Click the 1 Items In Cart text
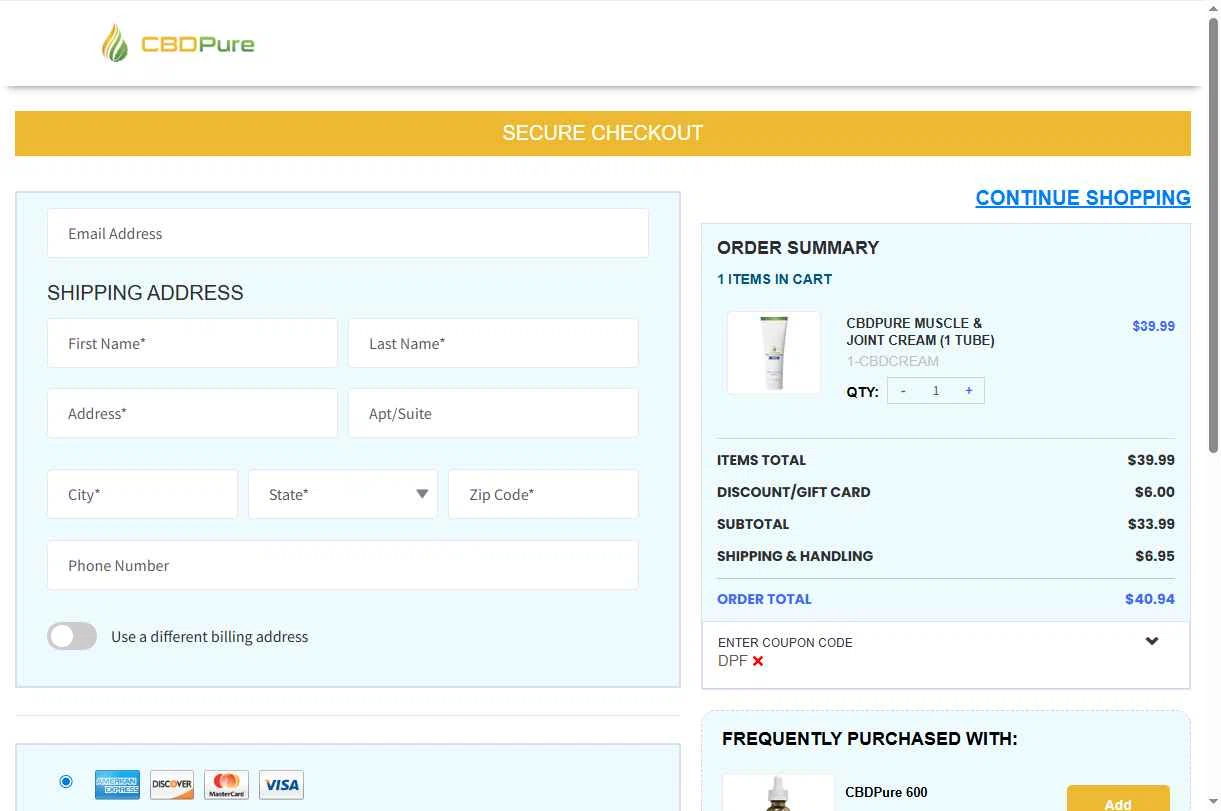This screenshot has width=1221, height=811. [774, 279]
